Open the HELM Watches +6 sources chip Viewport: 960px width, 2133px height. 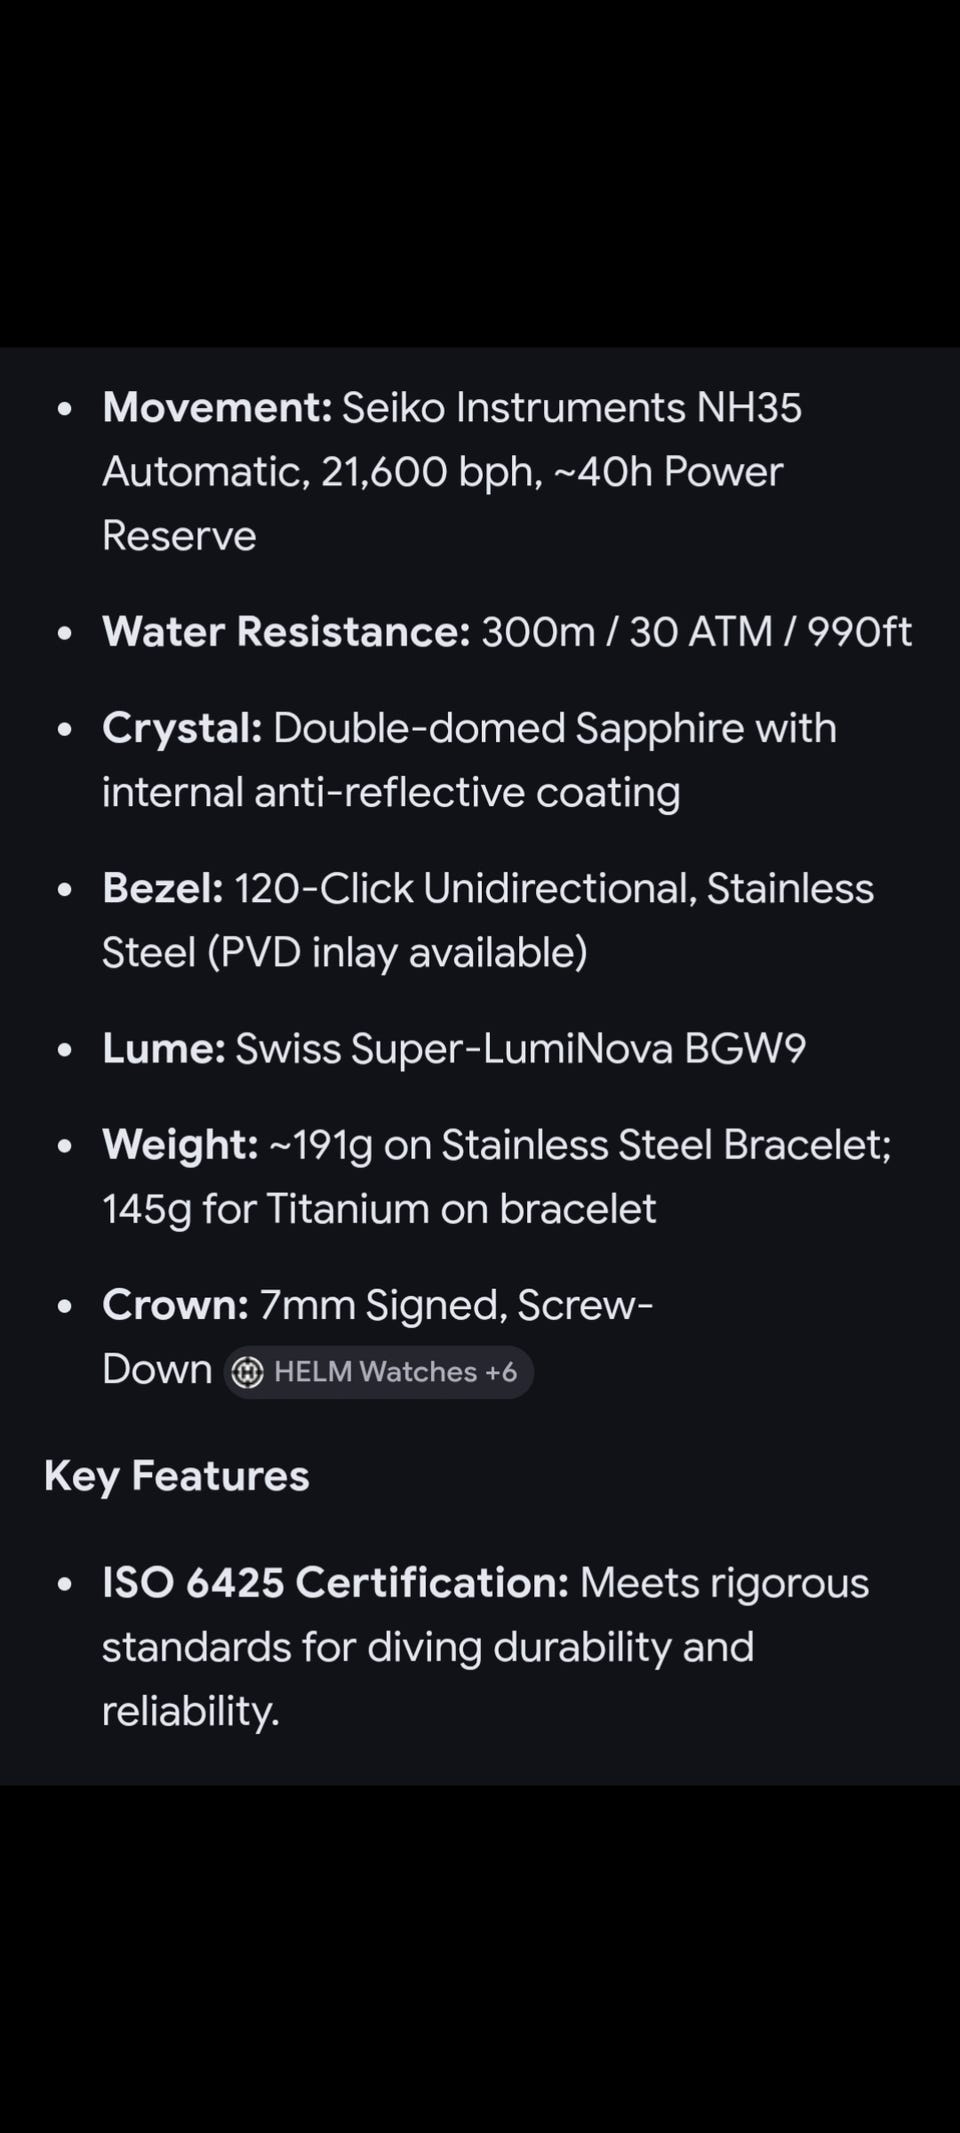point(378,1372)
